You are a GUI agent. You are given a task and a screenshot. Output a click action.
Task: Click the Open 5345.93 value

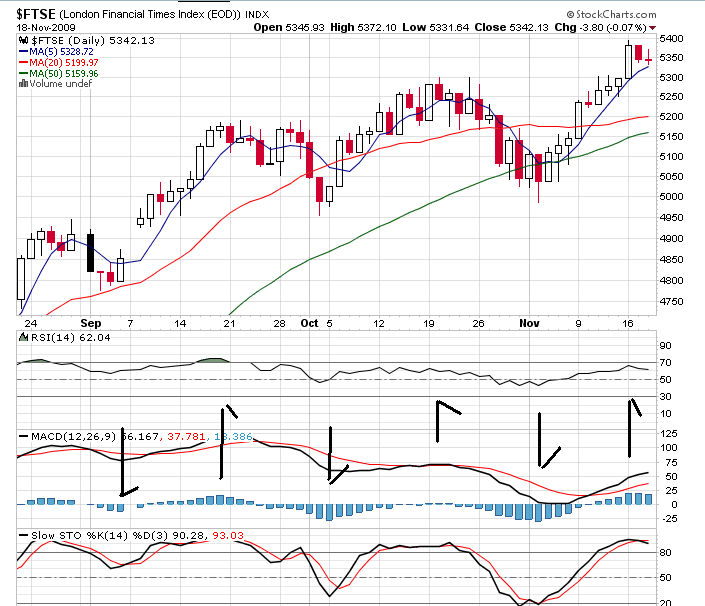pyautogui.click(x=289, y=27)
